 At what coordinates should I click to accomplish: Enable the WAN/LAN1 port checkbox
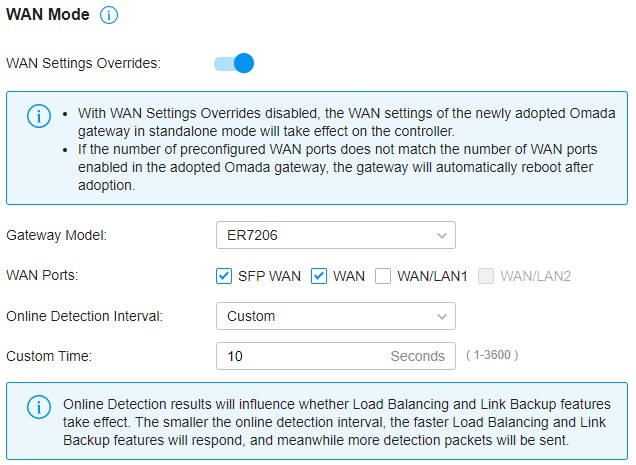pyautogui.click(x=383, y=276)
